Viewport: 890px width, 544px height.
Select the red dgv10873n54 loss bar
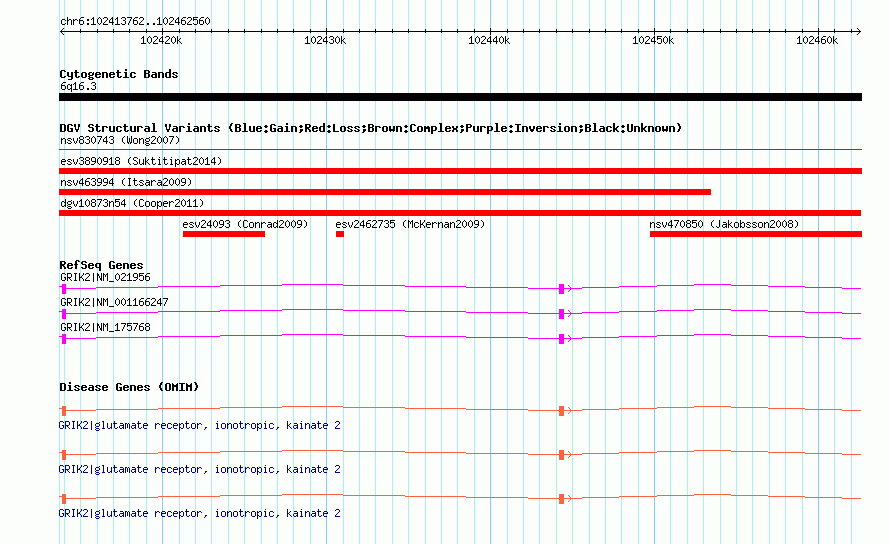tap(460, 213)
